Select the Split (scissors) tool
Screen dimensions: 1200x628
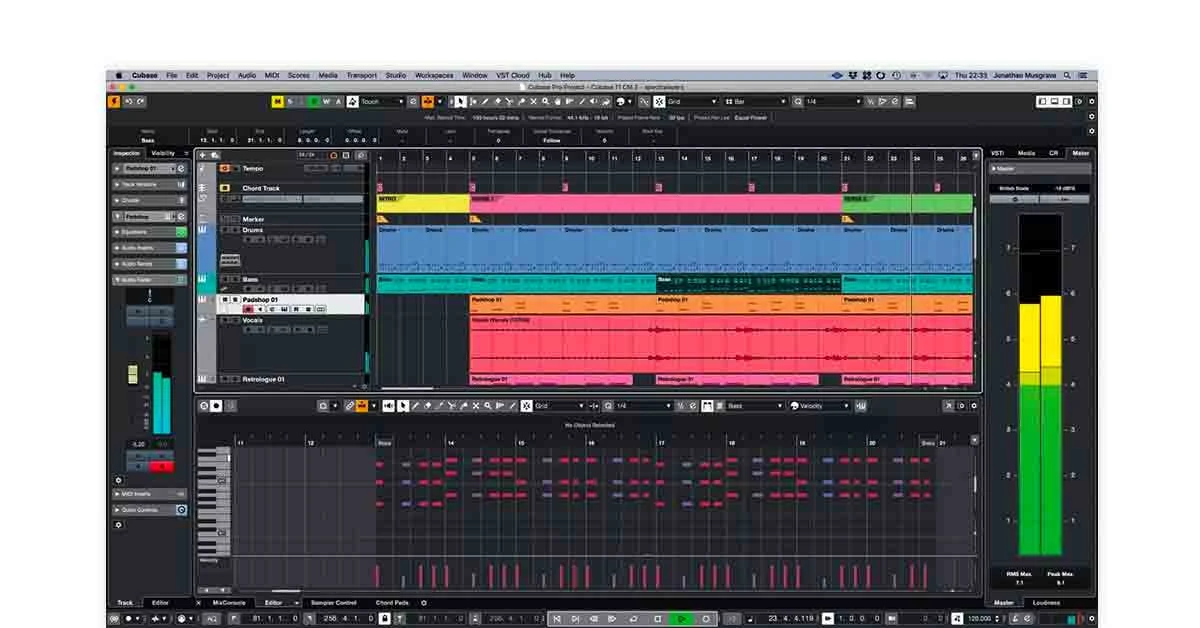tap(509, 101)
